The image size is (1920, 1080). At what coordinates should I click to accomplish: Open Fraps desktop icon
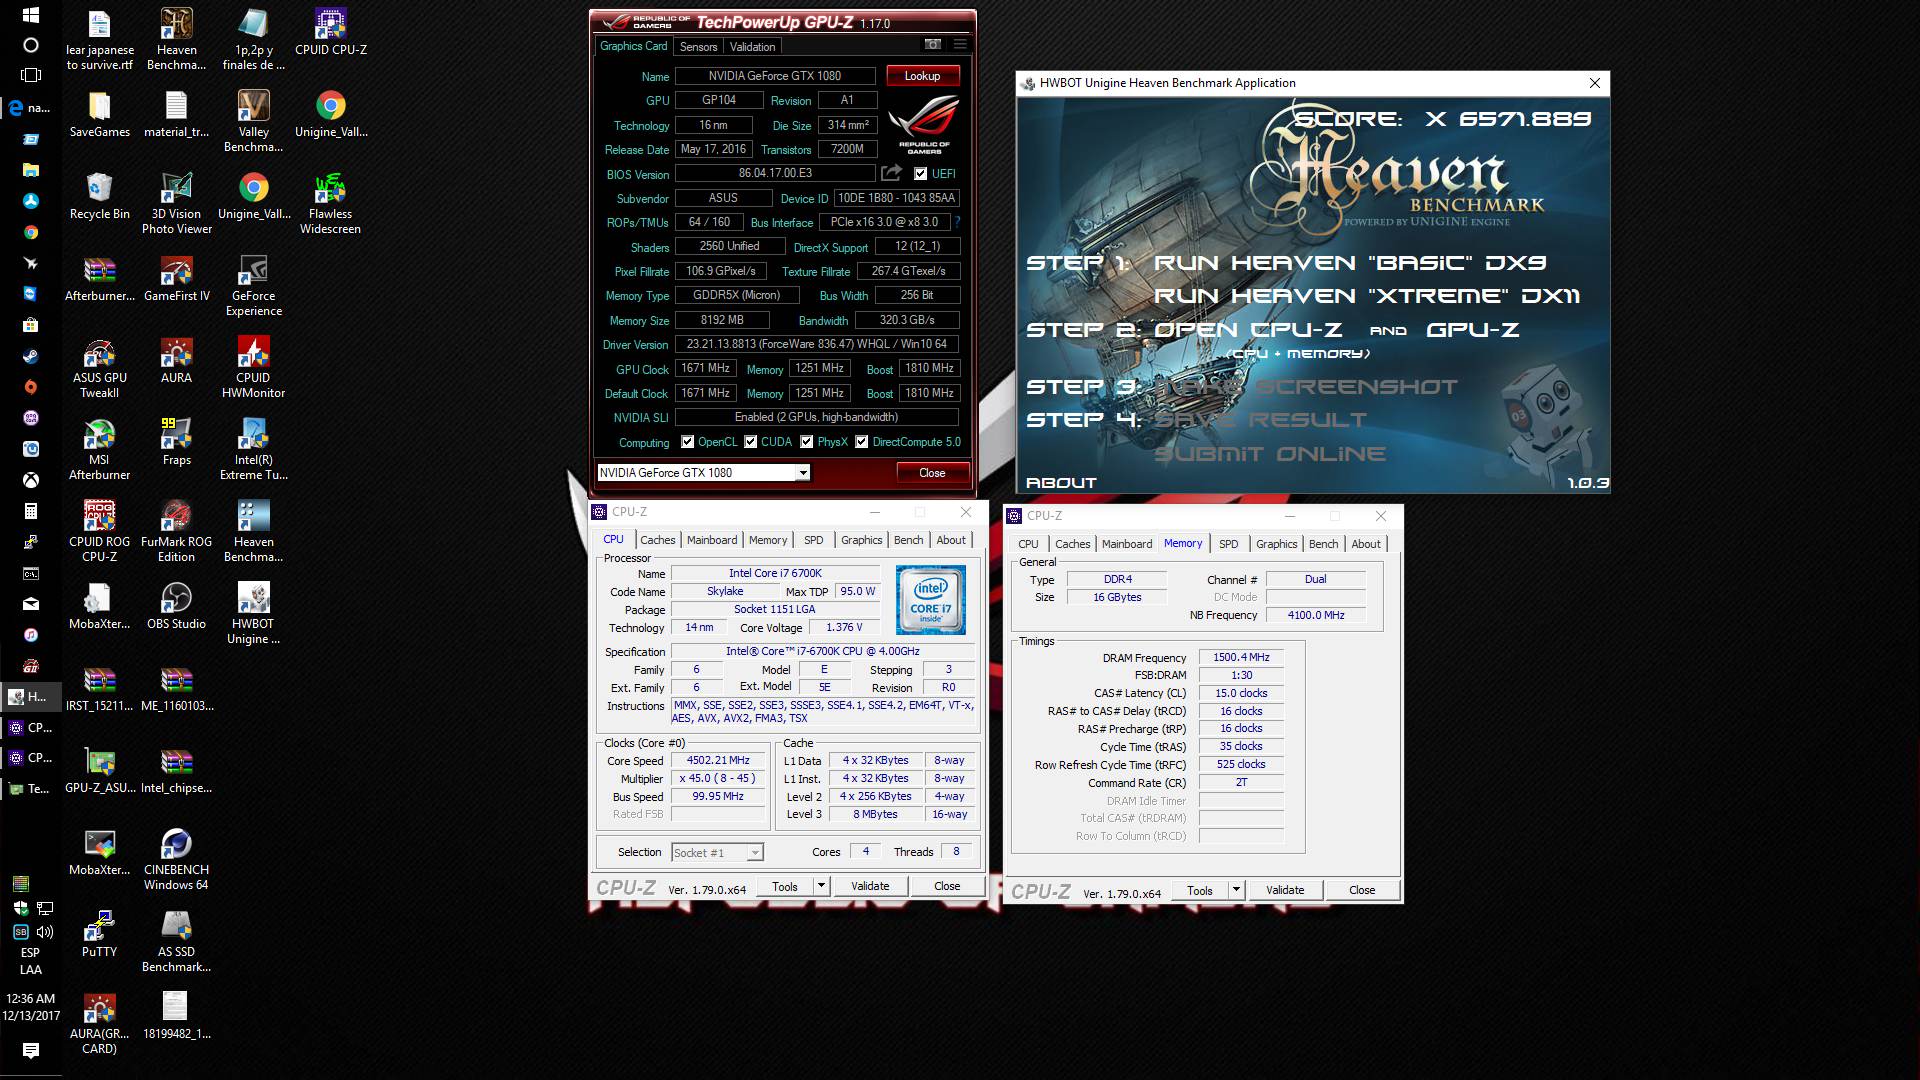(x=177, y=442)
